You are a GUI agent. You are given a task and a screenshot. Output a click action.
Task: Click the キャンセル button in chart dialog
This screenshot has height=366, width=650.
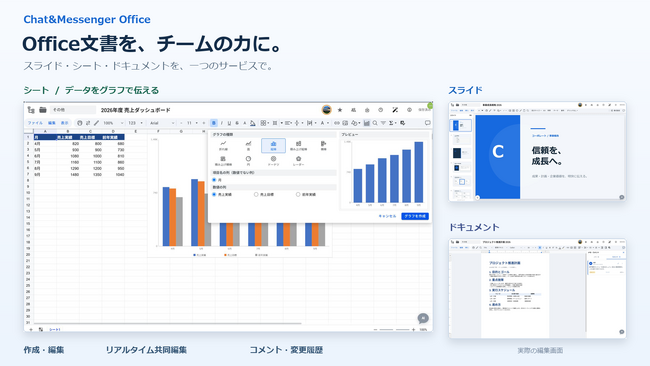coord(387,216)
